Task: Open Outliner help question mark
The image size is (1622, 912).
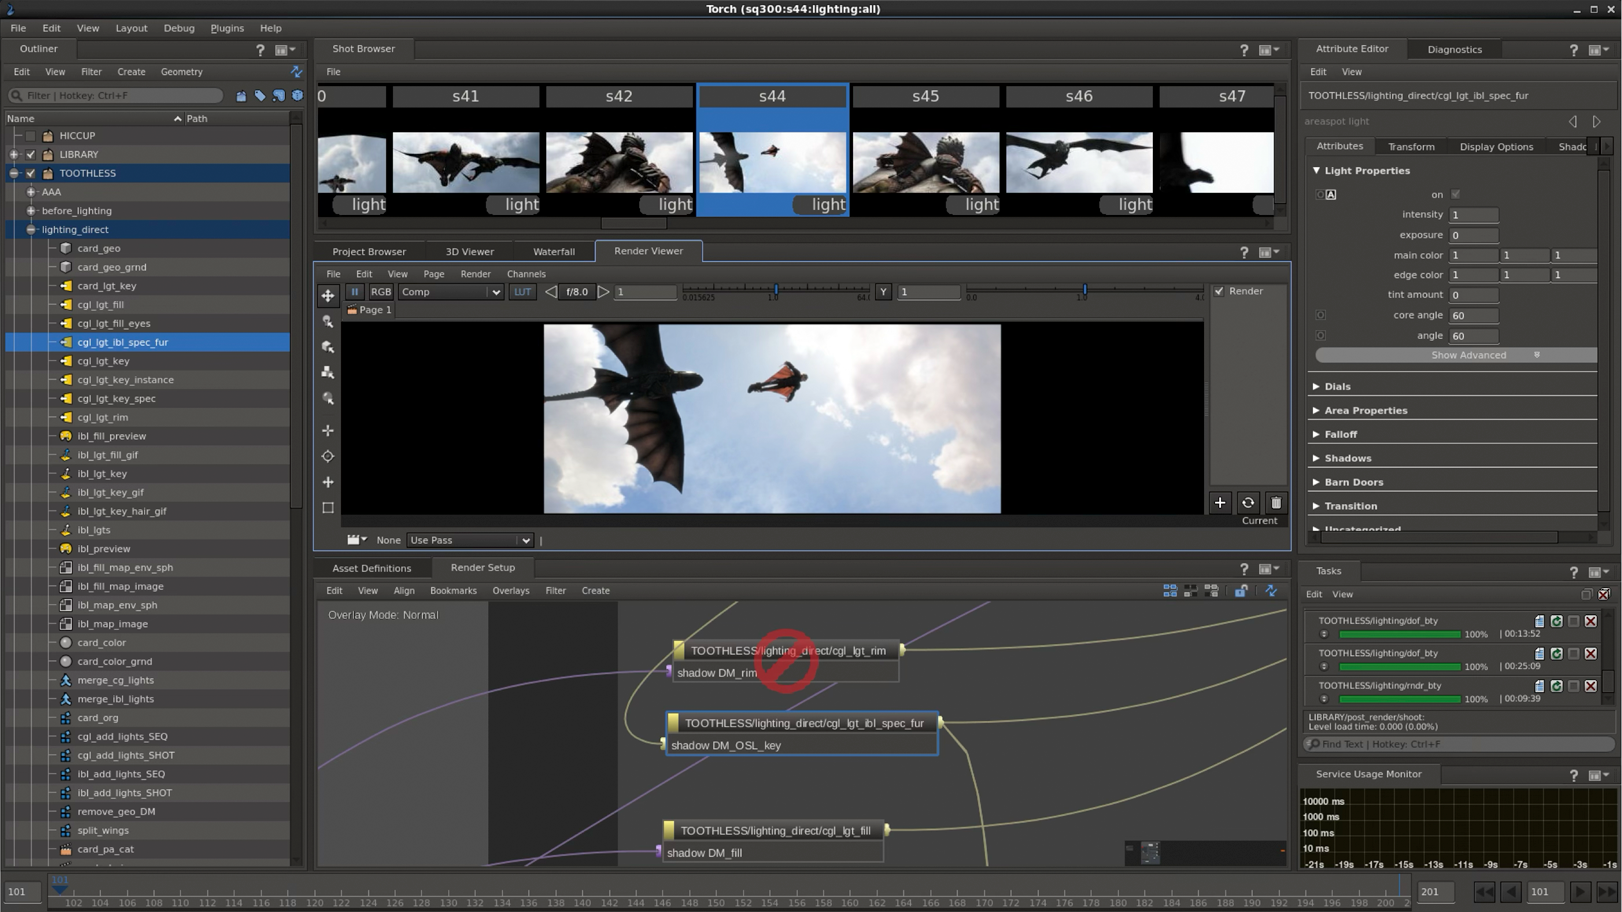Action: click(260, 50)
